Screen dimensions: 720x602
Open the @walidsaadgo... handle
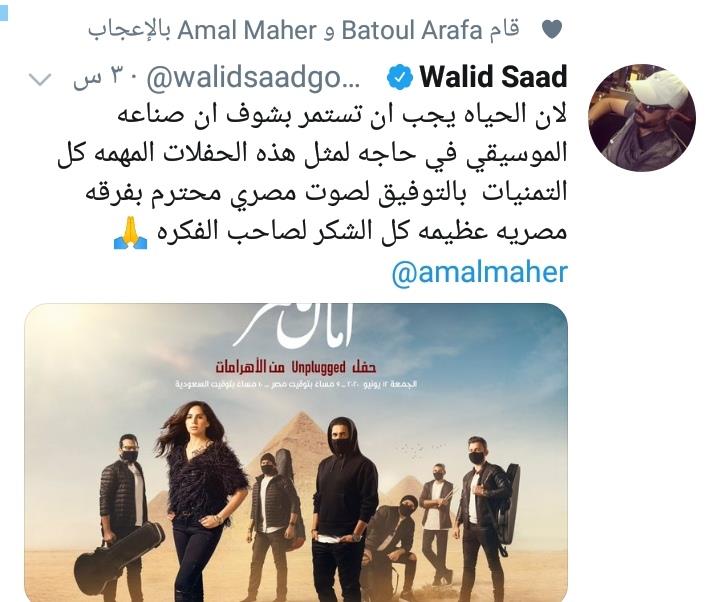253,78
